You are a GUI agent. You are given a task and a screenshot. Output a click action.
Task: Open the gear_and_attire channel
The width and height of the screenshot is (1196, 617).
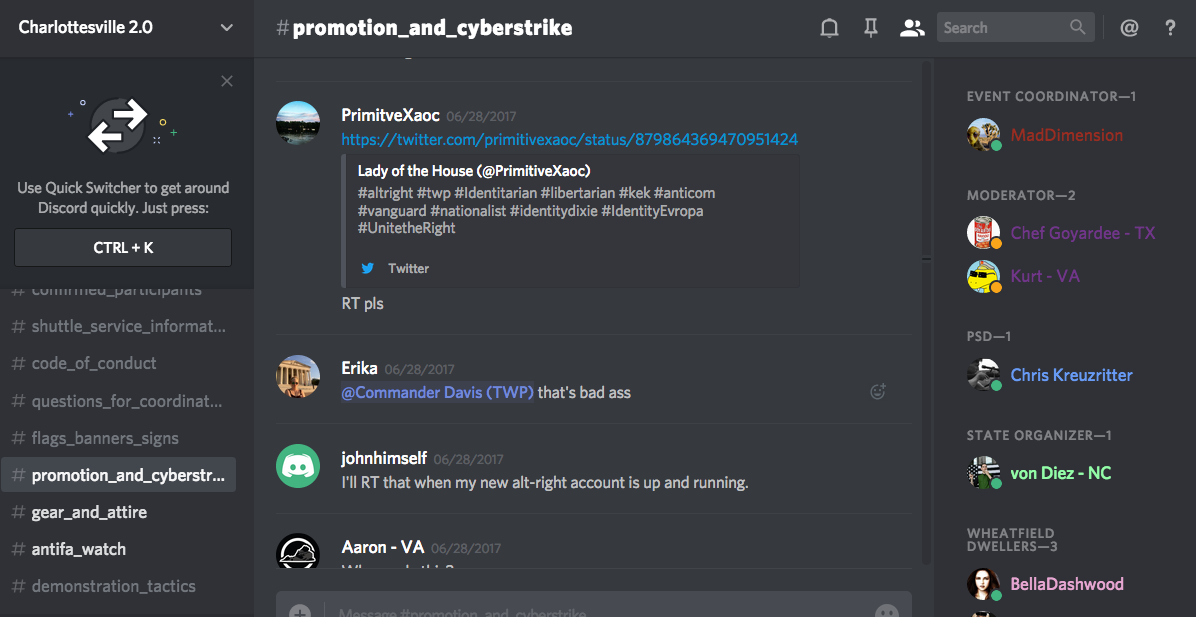(89, 512)
